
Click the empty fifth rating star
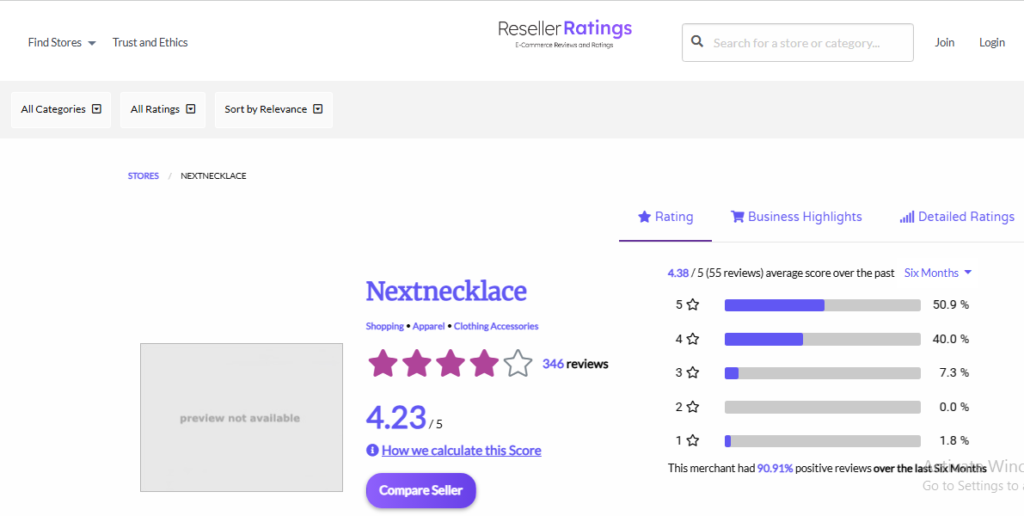(x=517, y=364)
